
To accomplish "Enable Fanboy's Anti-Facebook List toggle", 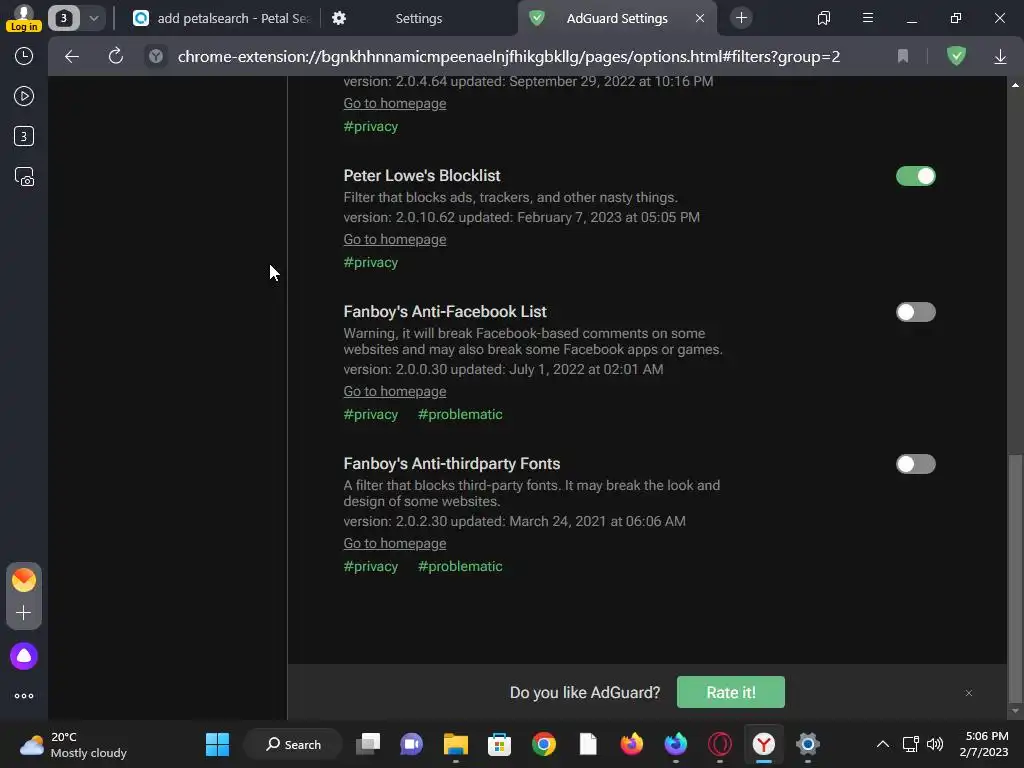I will point(916,312).
